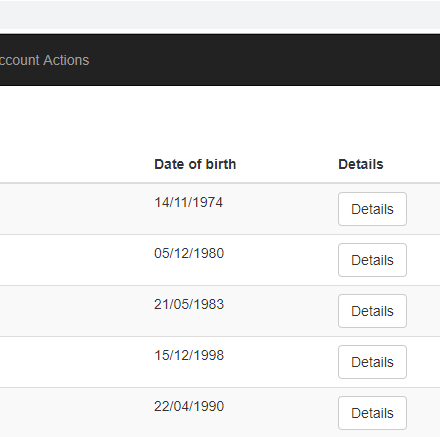This screenshot has height=437, width=440.
Task: Open Details for birth date 21/05/1983
Action: click(372, 311)
